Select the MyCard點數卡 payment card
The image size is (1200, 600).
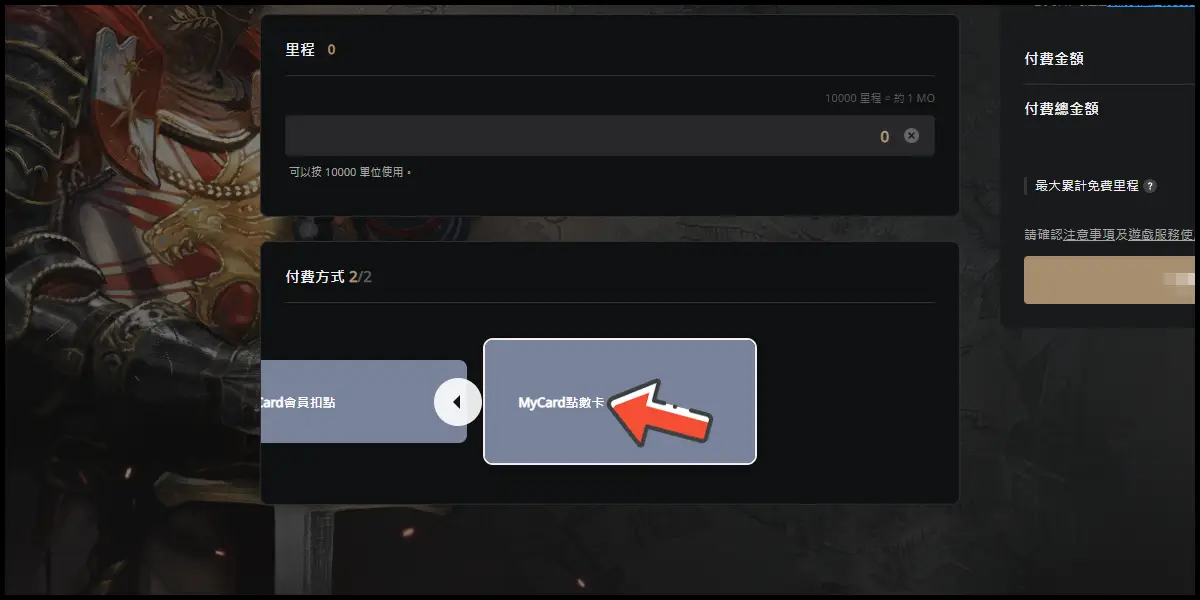tap(620, 402)
